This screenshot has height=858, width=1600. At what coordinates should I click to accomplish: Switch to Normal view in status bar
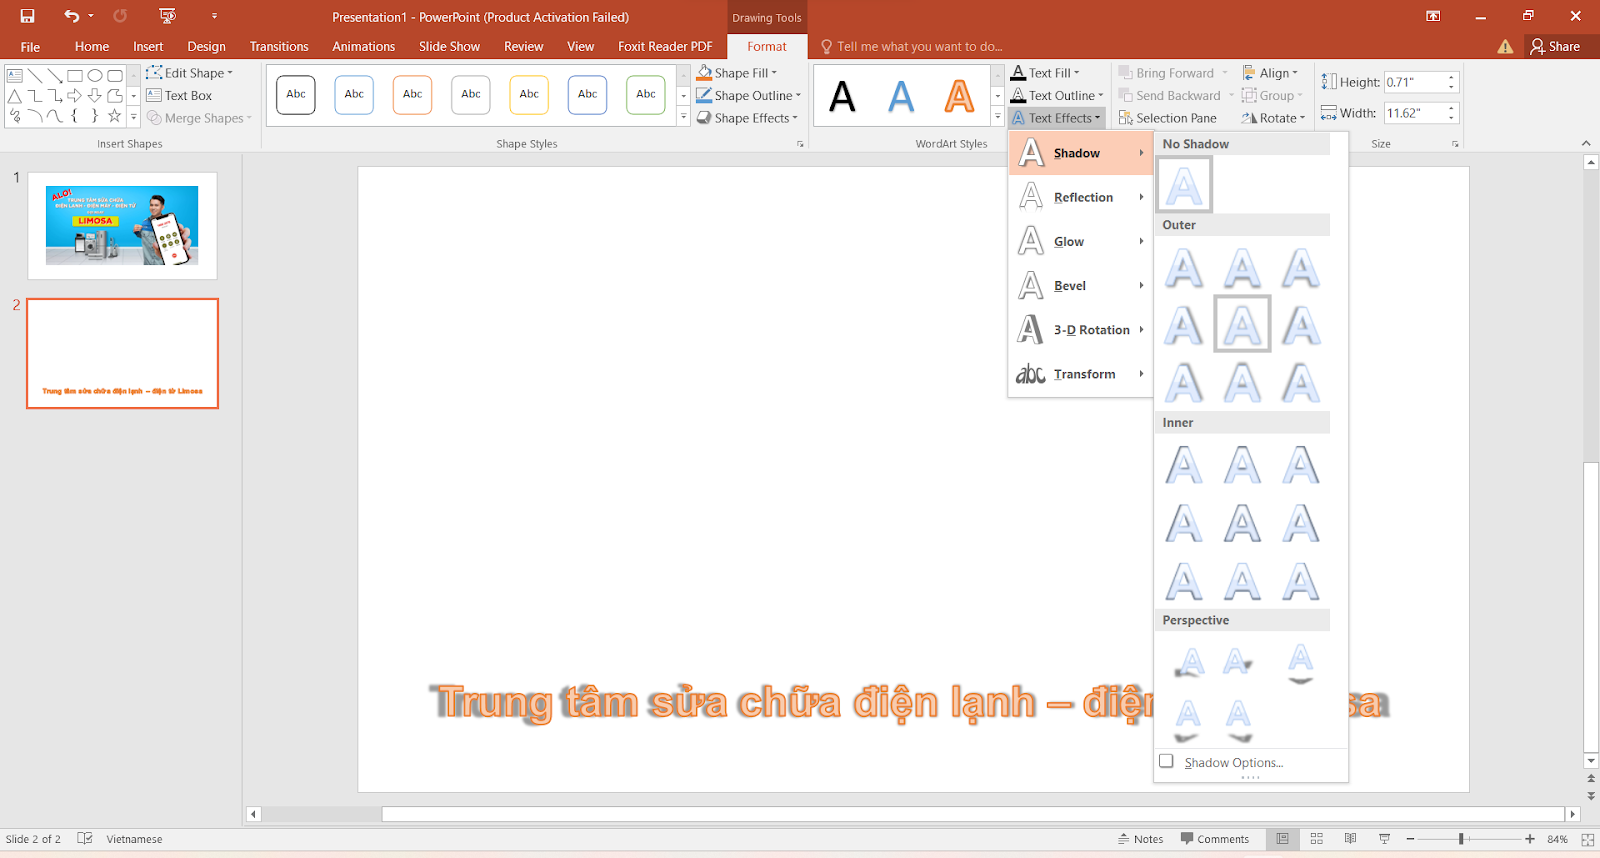[1282, 839]
